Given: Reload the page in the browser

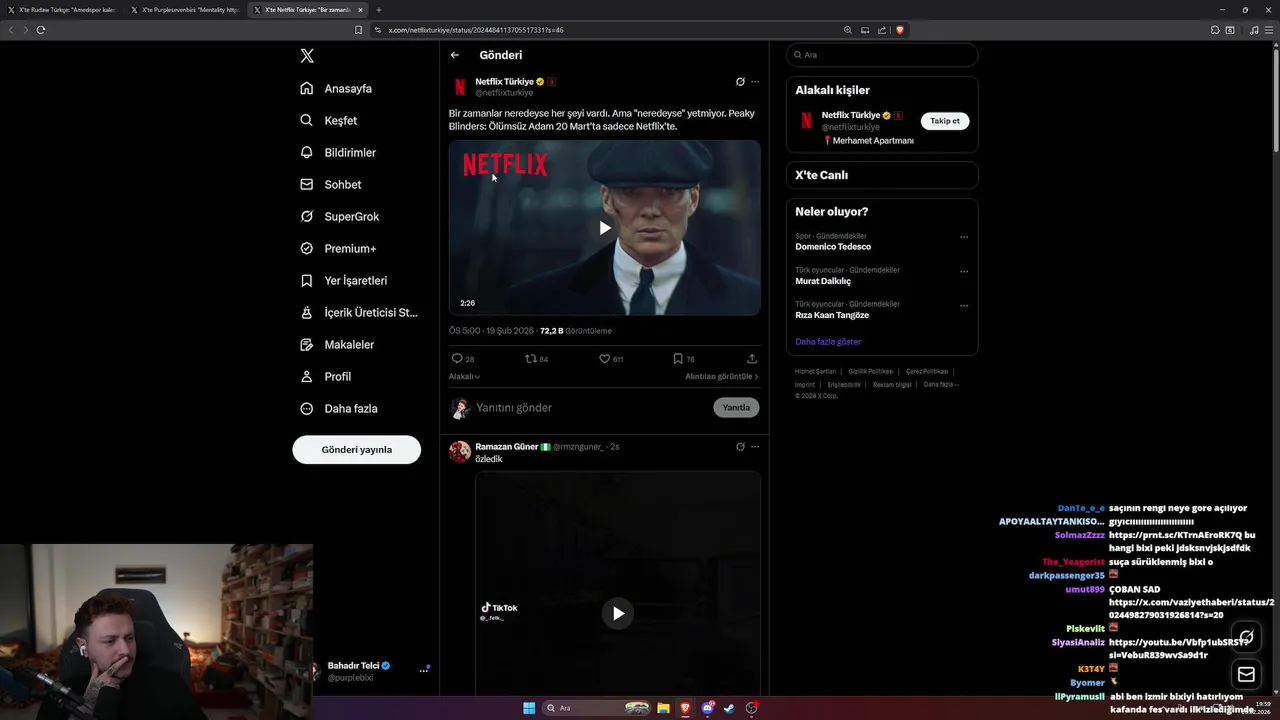Looking at the screenshot, I should coord(41,30).
